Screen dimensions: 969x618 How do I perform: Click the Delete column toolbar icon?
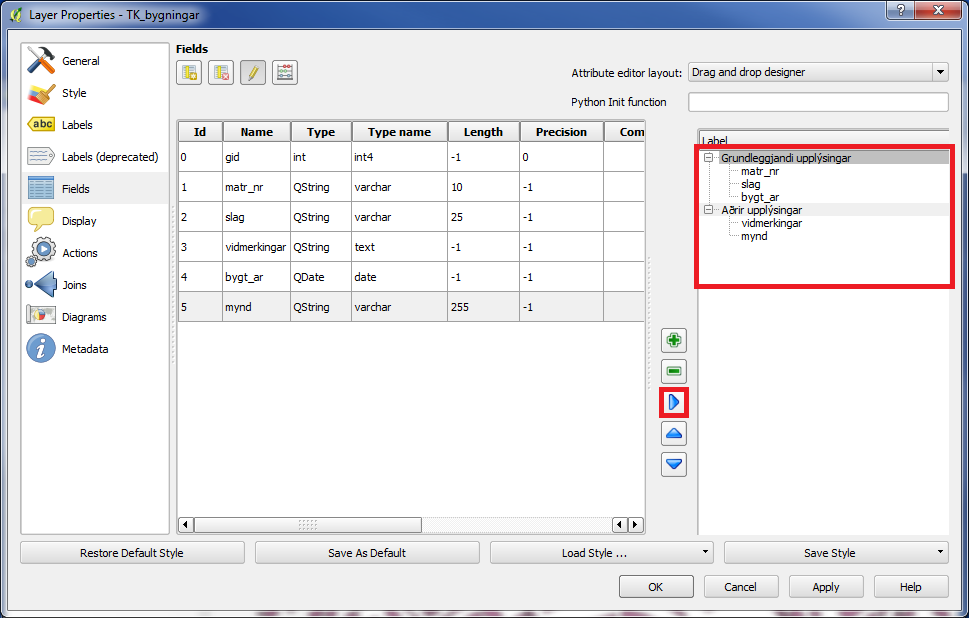point(221,73)
